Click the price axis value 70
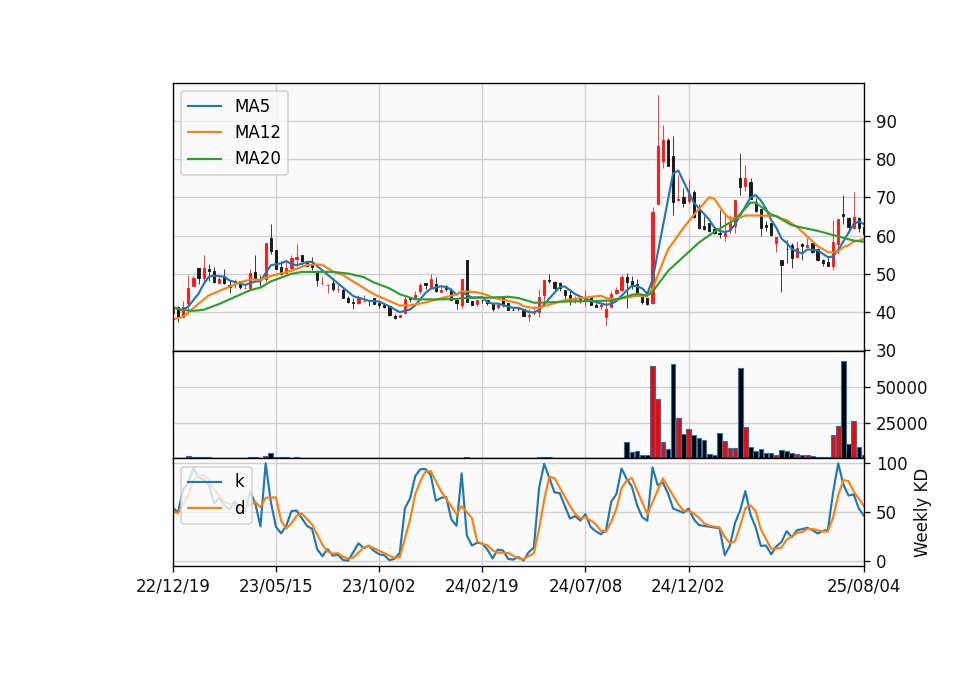 click(887, 198)
